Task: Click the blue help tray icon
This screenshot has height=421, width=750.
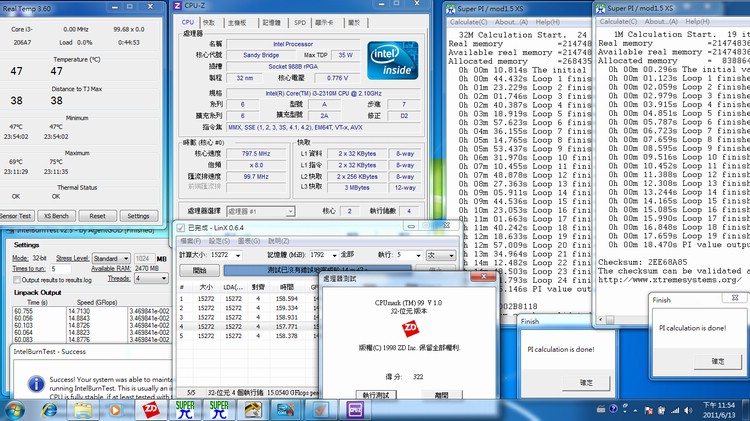Action: click(614, 409)
